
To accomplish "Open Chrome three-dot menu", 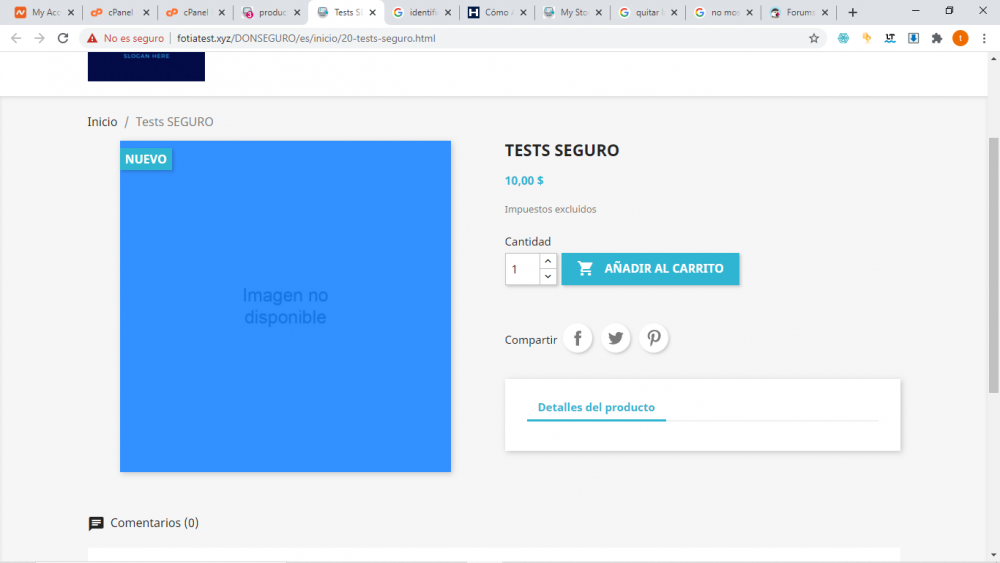I will pyautogui.click(x=984, y=38).
